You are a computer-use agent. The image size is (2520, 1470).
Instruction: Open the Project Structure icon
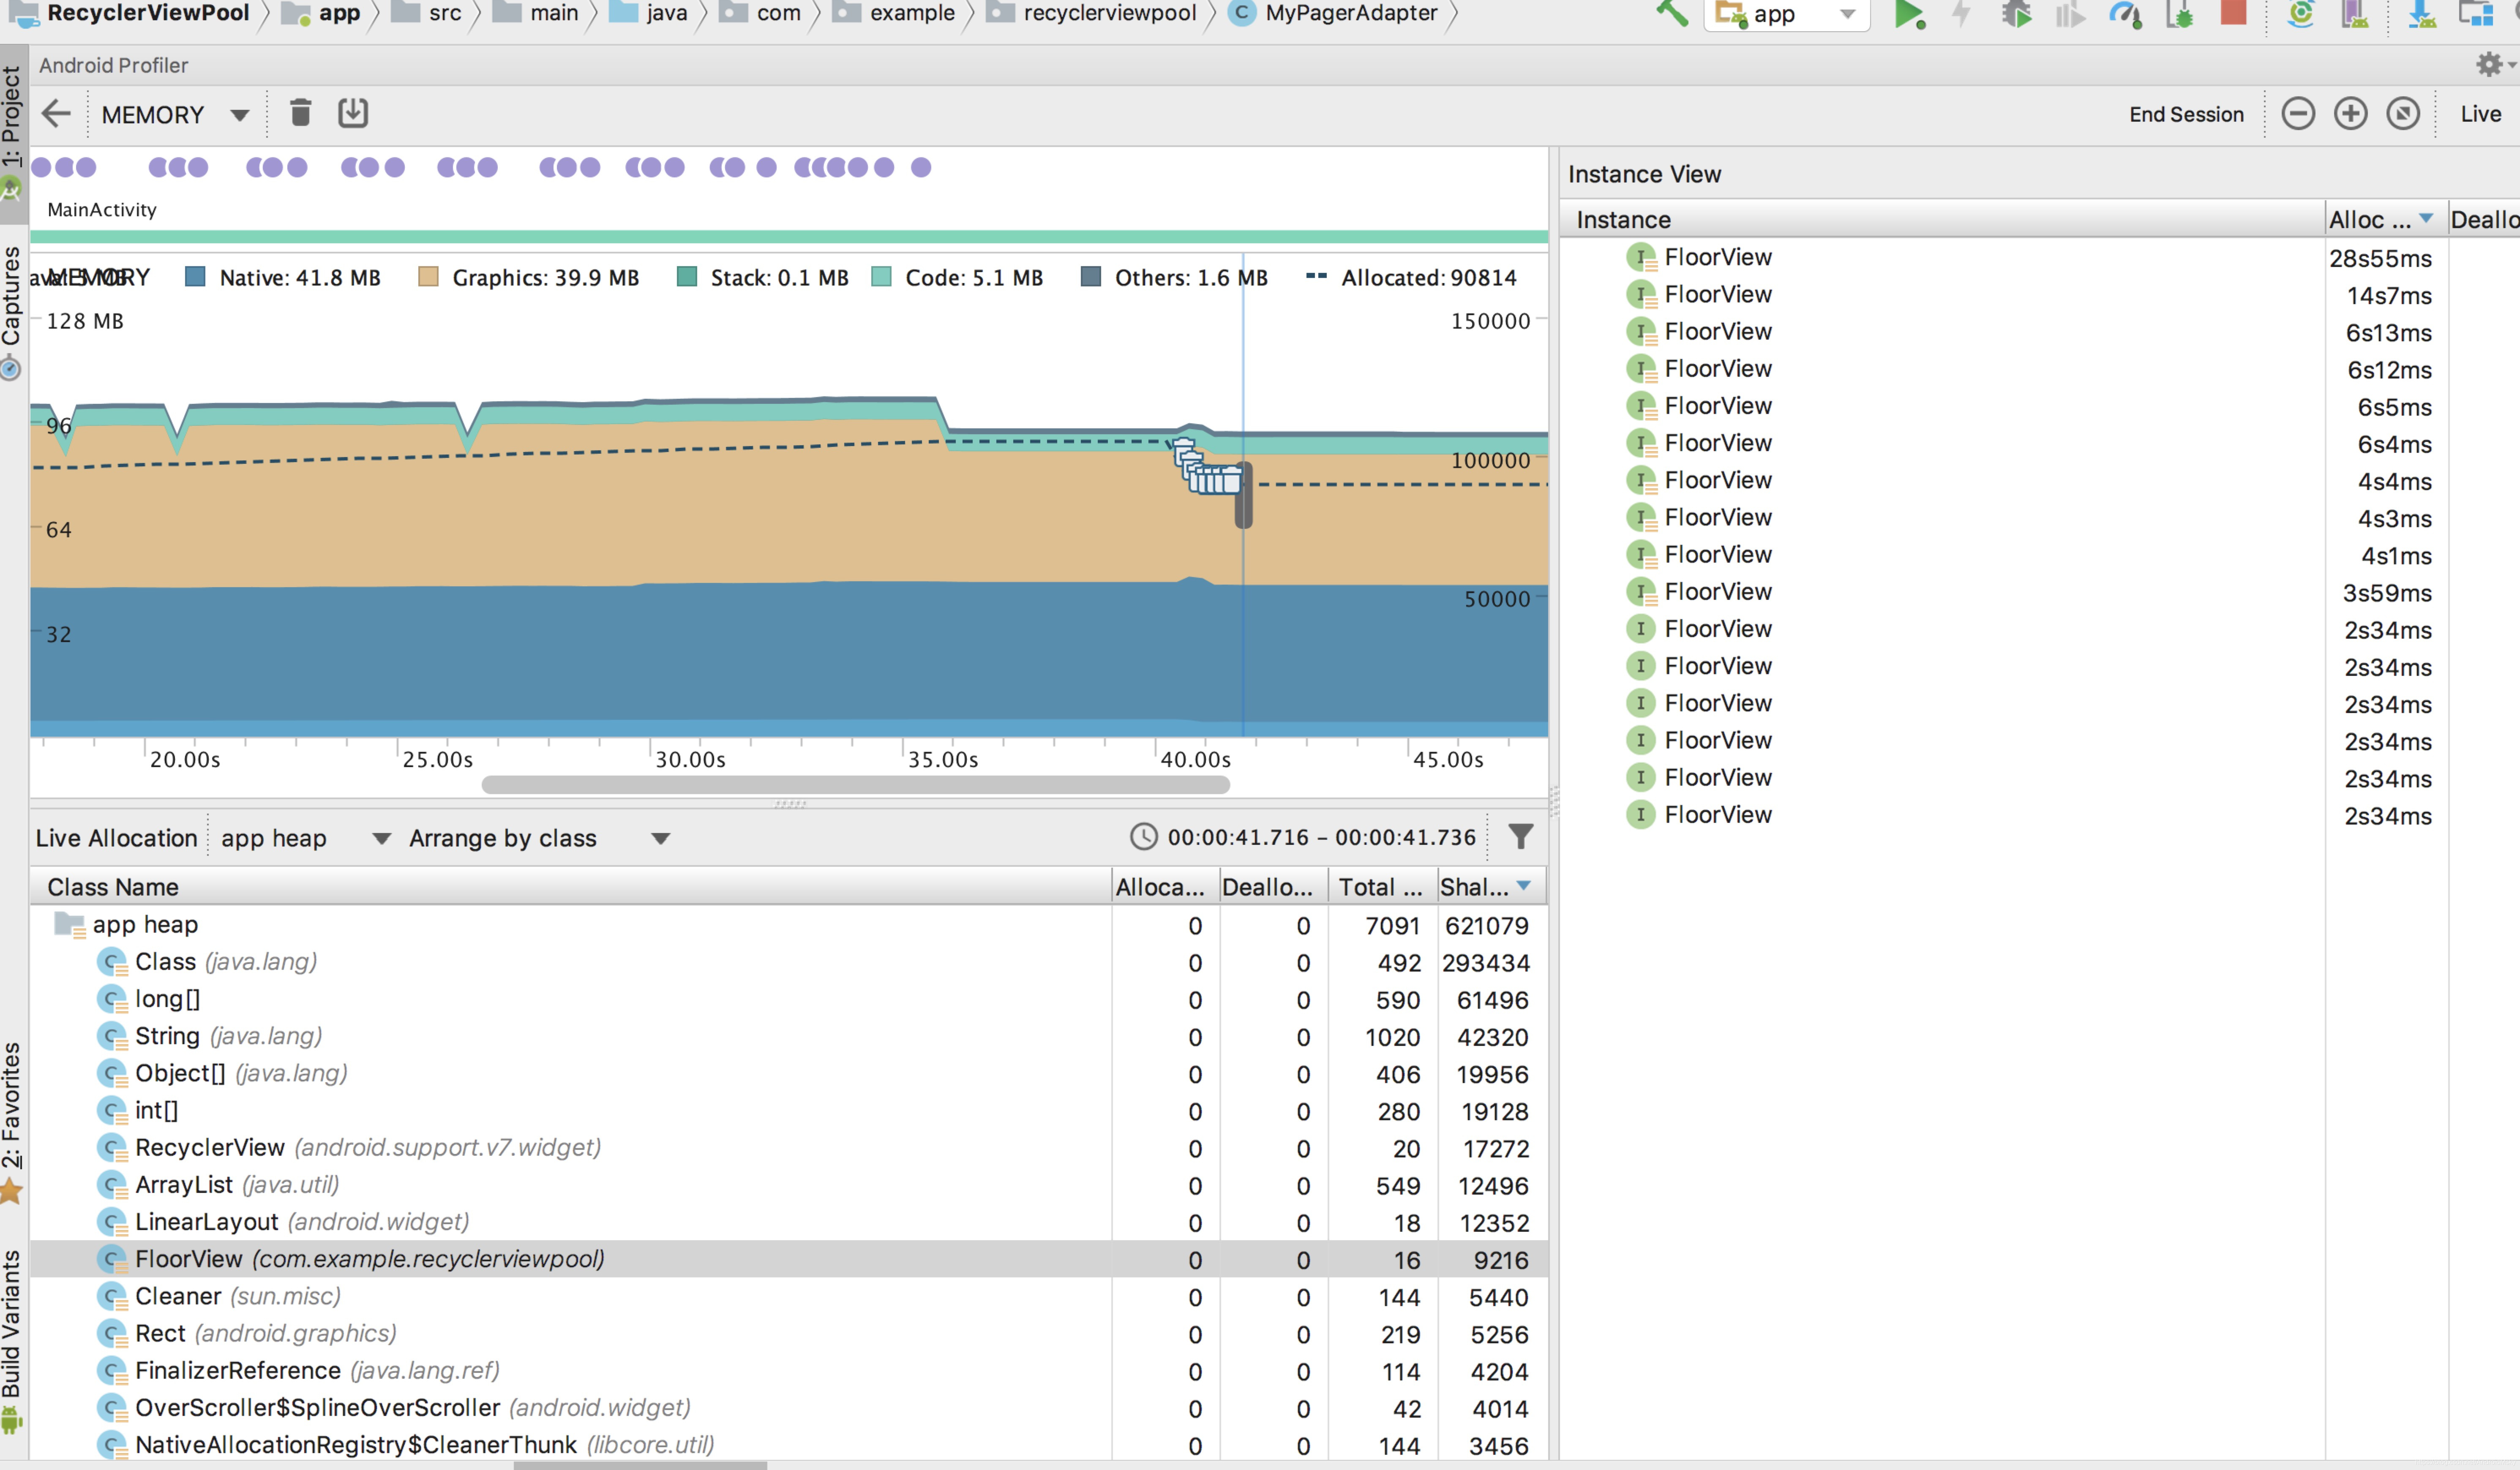click(x=2475, y=14)
